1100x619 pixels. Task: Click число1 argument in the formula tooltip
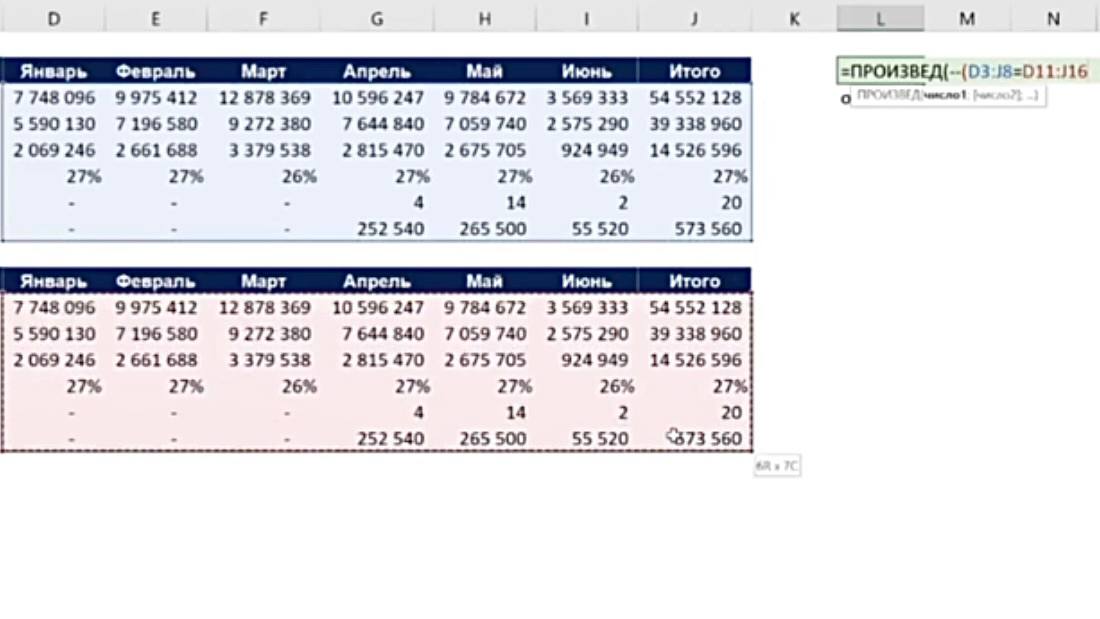tap(946, 95)
